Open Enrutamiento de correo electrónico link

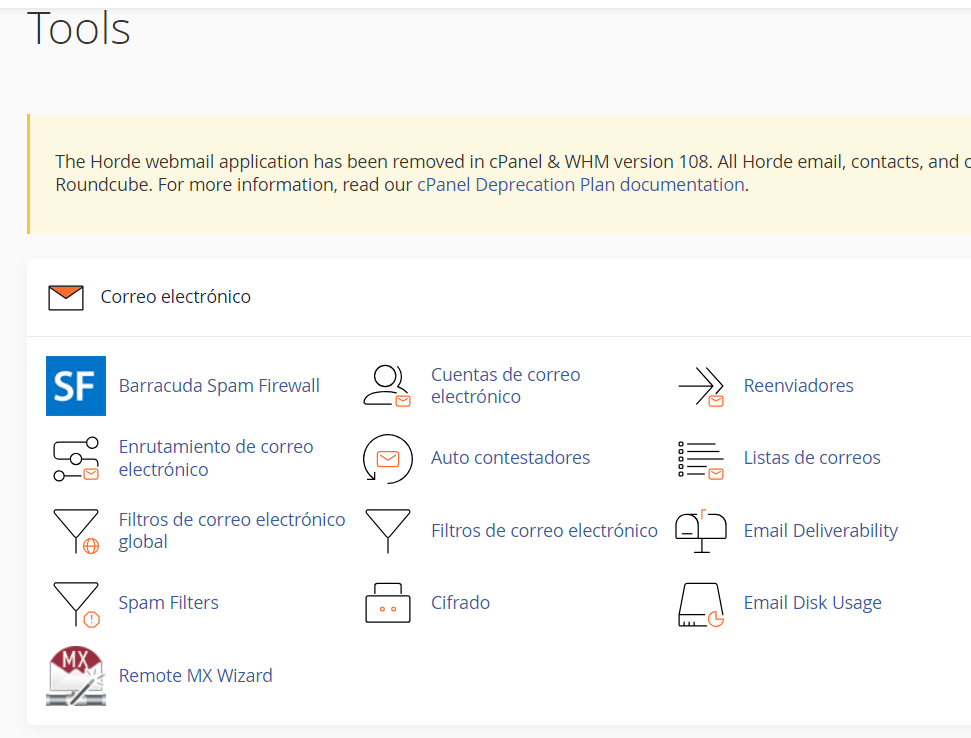coord(216,458)
